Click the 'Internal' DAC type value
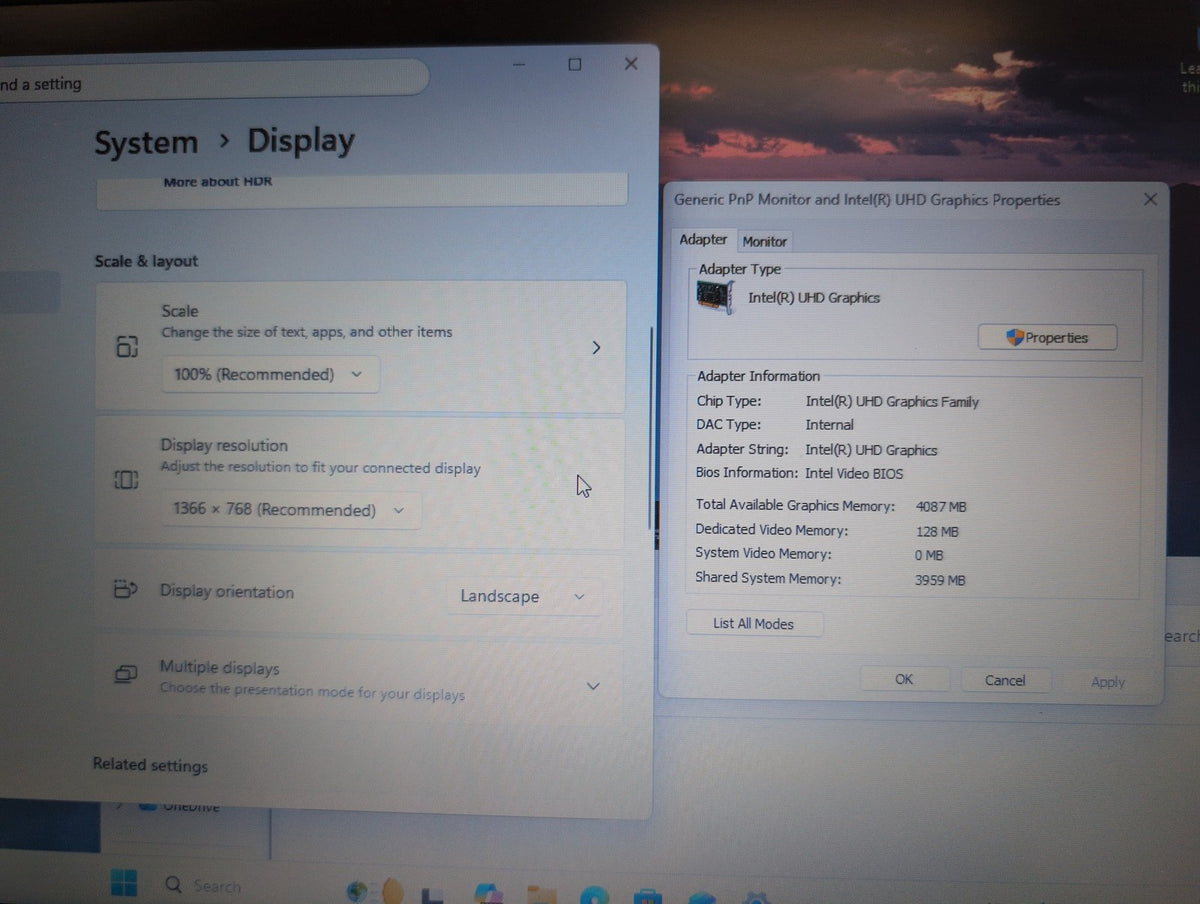Viewport: 1200px width, 904px height. point(829,425)
